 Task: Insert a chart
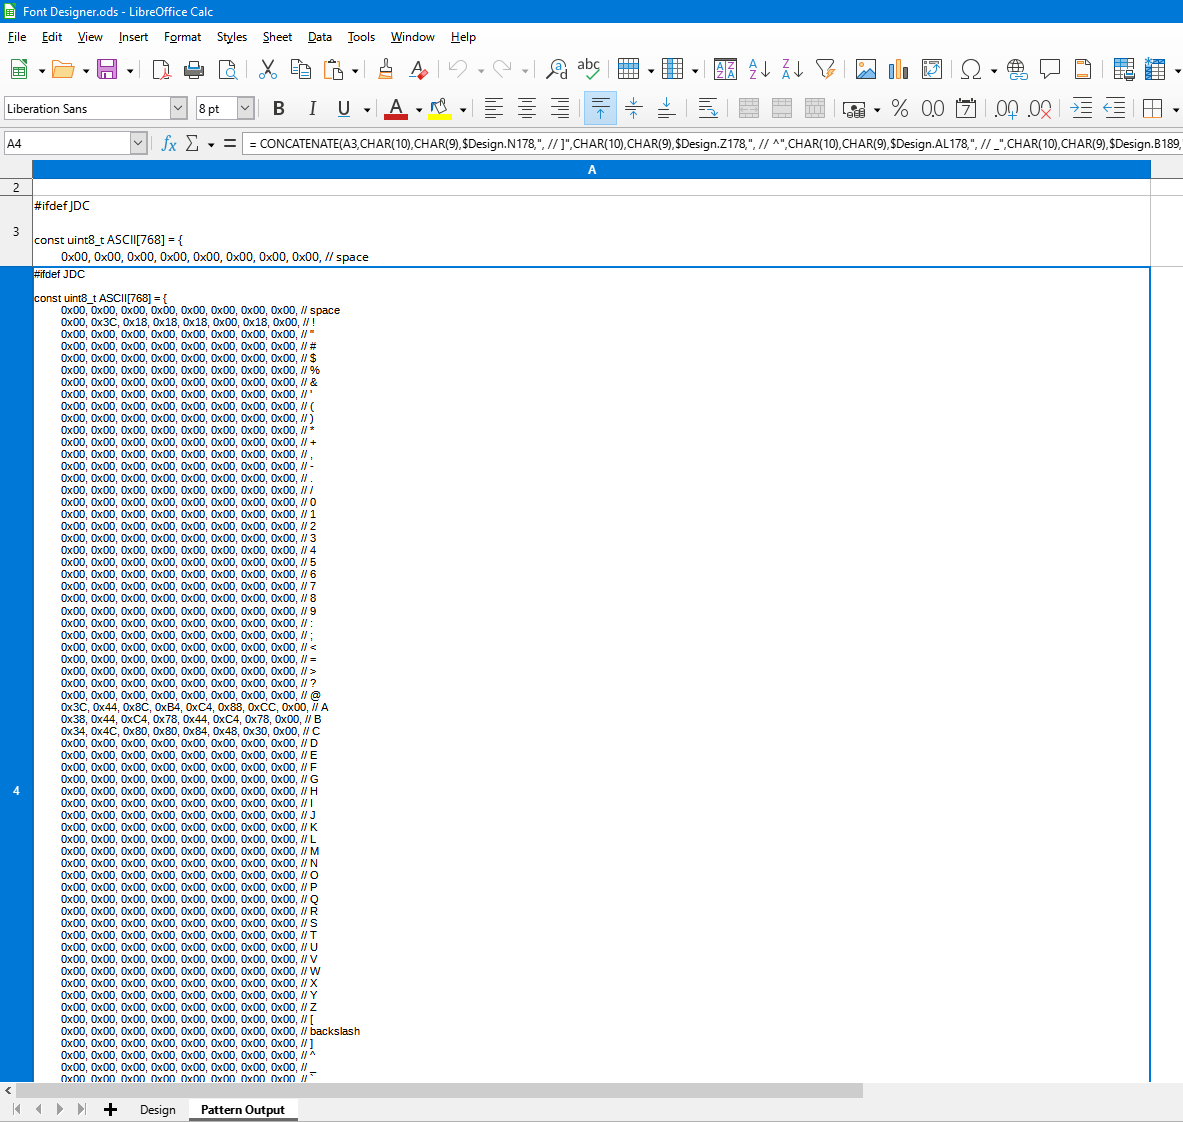pos(899,70)
